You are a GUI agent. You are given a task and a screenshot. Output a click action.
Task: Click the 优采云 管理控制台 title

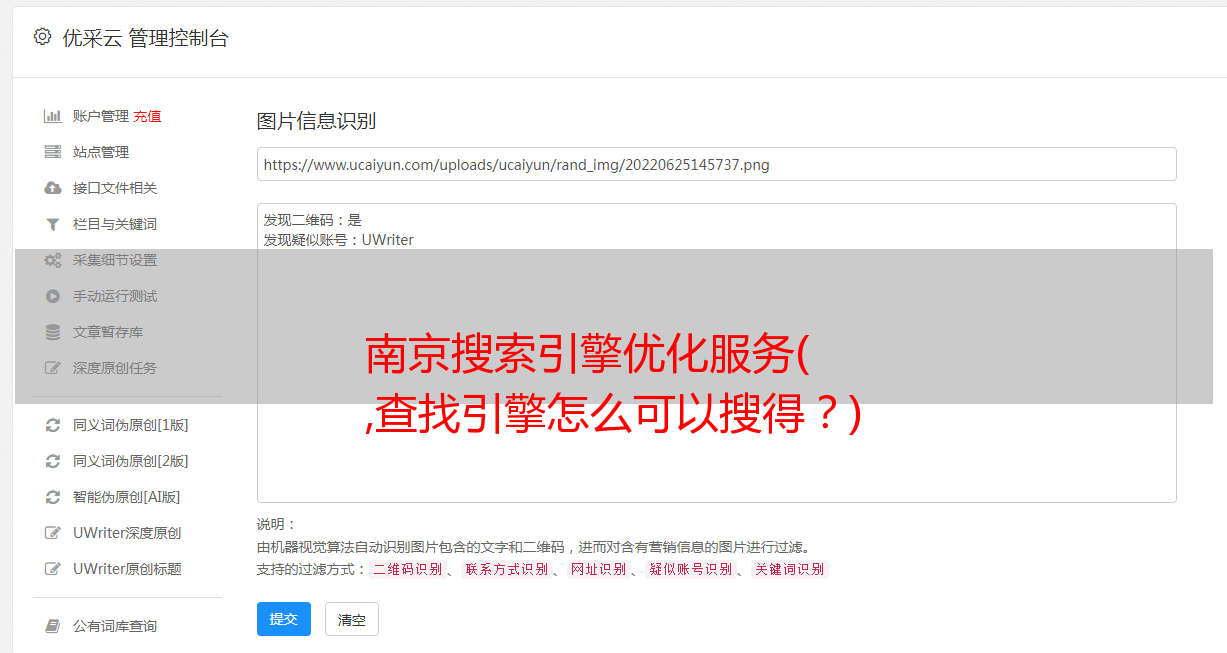pyautogui.click(x=146, y=38)
